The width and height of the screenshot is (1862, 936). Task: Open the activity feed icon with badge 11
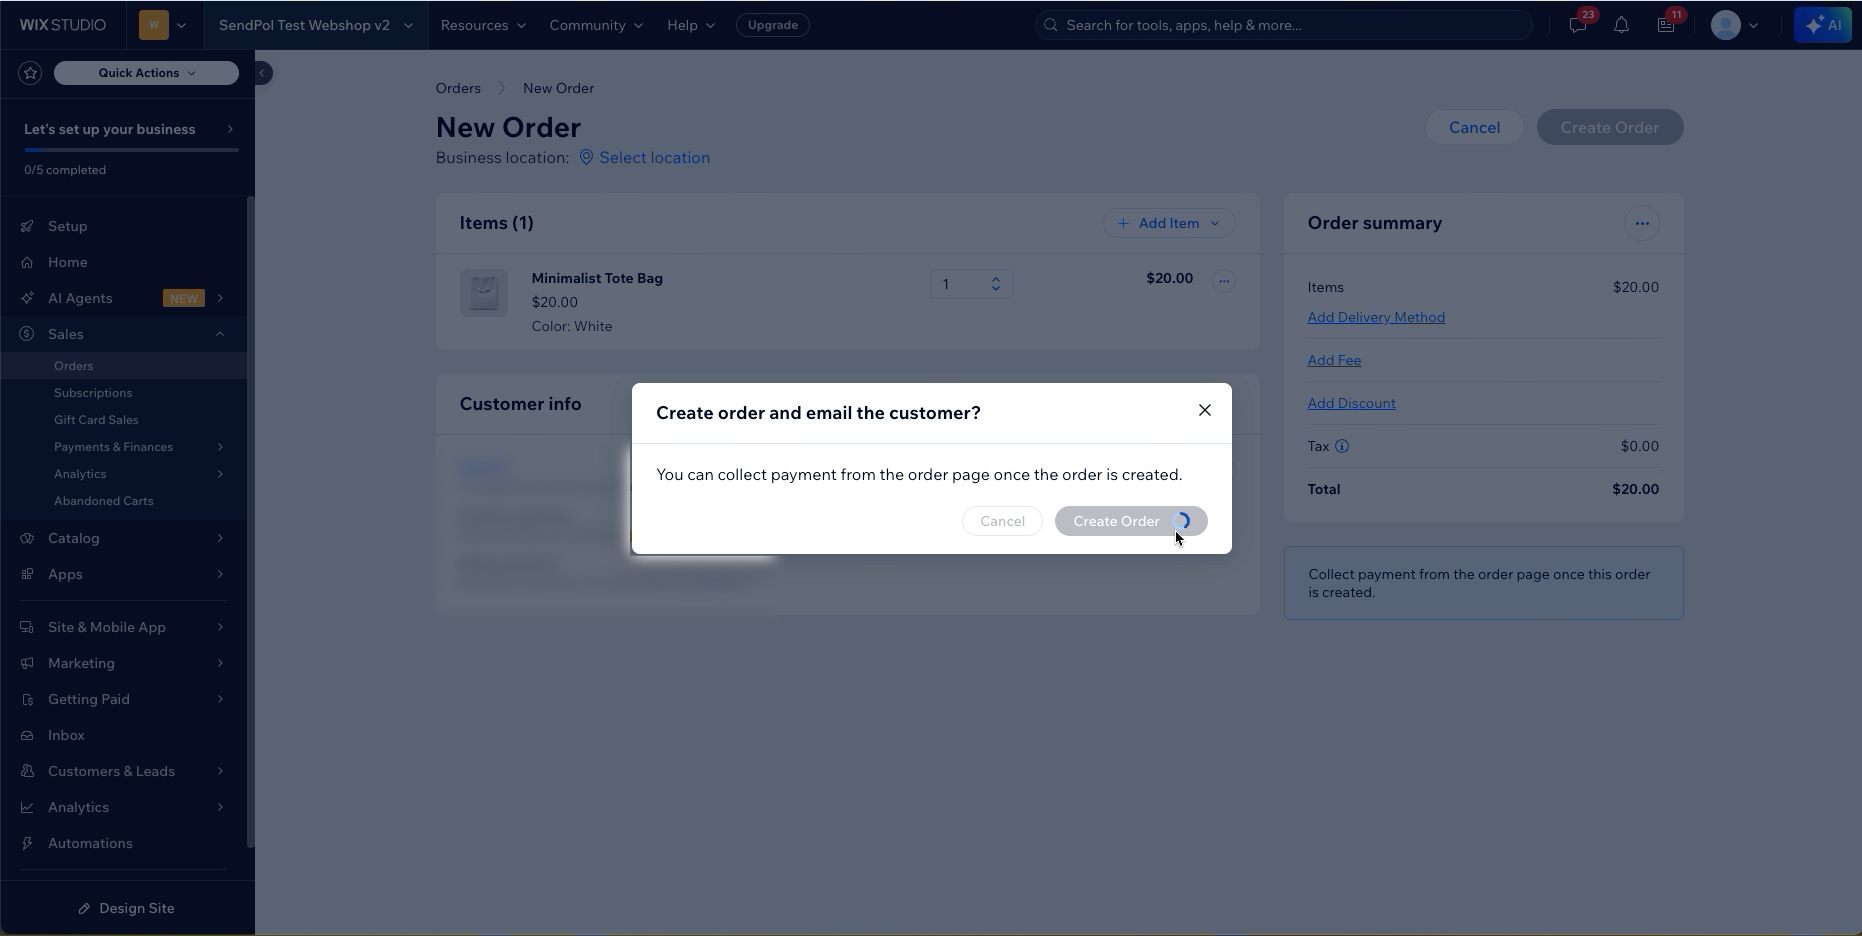tap(1666, 25)
